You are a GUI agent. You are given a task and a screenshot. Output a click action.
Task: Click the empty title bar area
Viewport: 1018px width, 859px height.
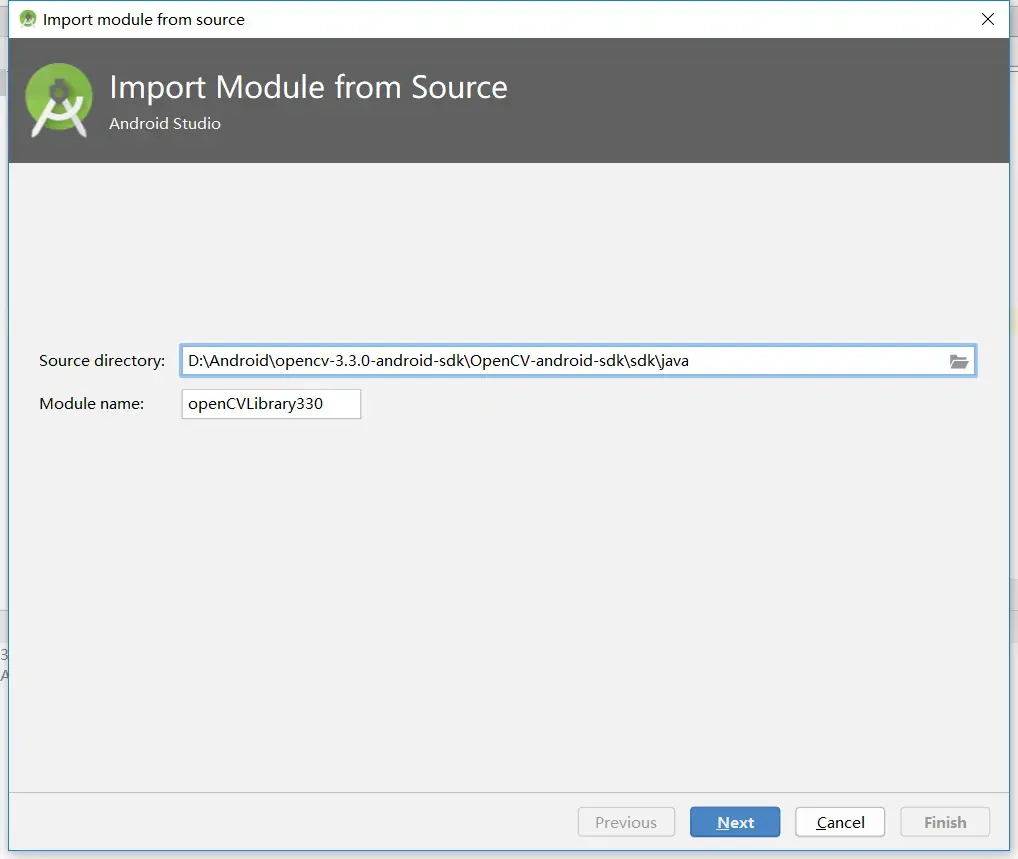(x=600, y=19)
